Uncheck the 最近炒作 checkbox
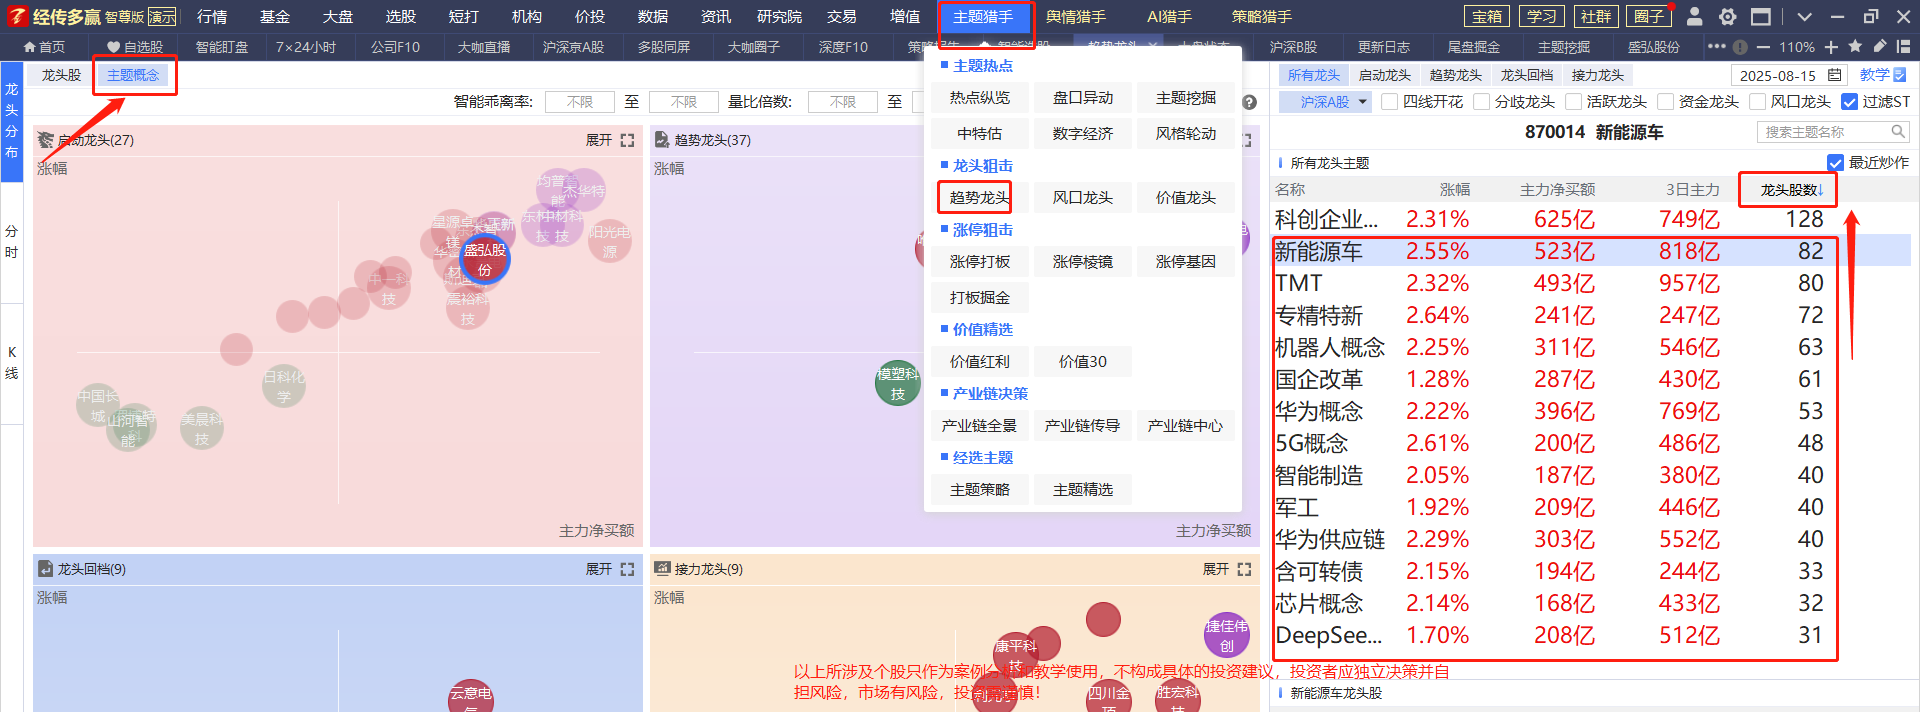 click(x=1835, y=163)
